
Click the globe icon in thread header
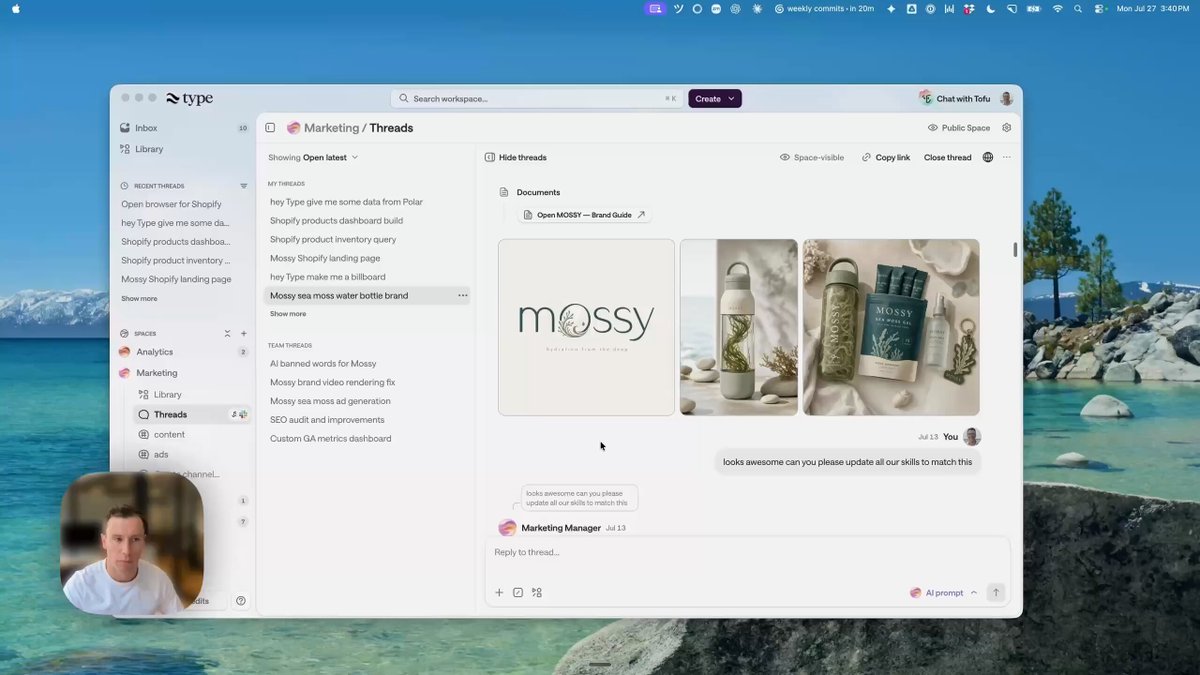[988, 157]
